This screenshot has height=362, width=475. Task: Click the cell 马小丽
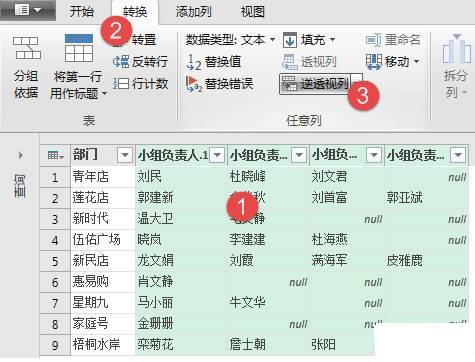point(181,303)
